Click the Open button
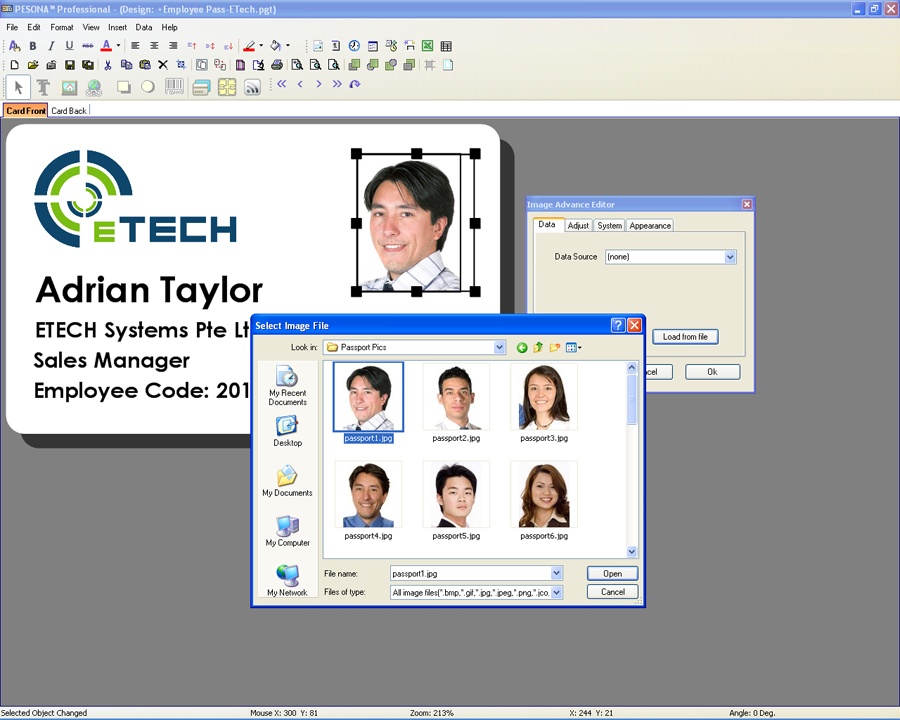This screenshot has width=900, height=720. pos(612,574)
